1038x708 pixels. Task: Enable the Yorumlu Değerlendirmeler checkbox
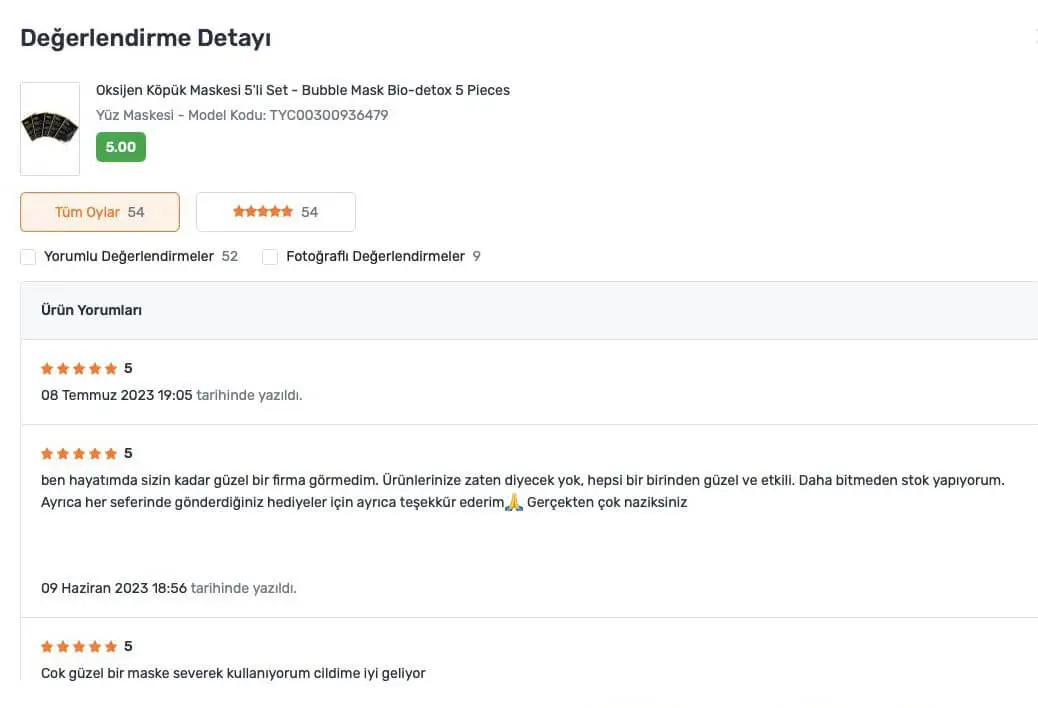pos(28,257)
